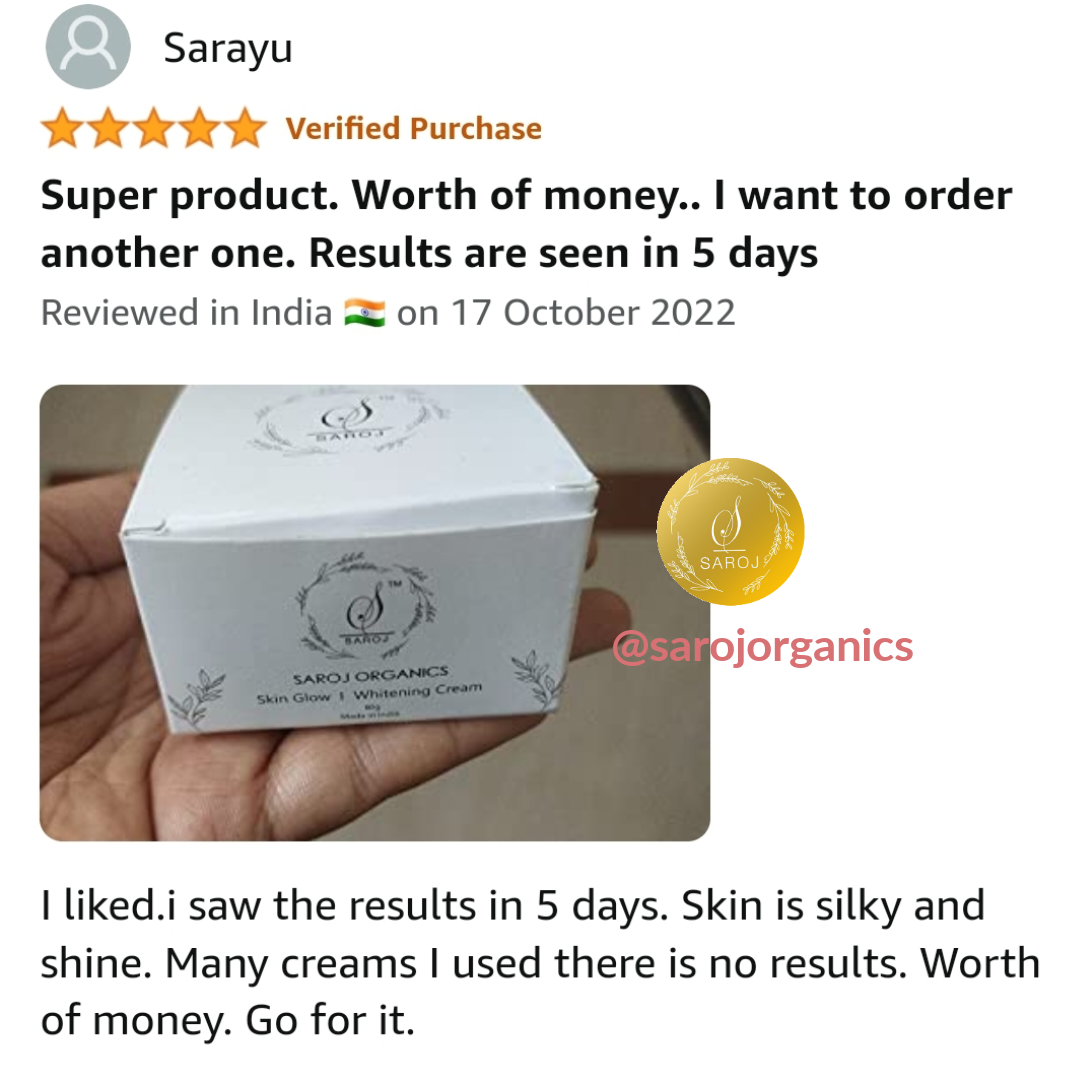Click Saroj Organics text on the box
Viewport: 1080px width, 1080px height.
(x=371, y=675)
